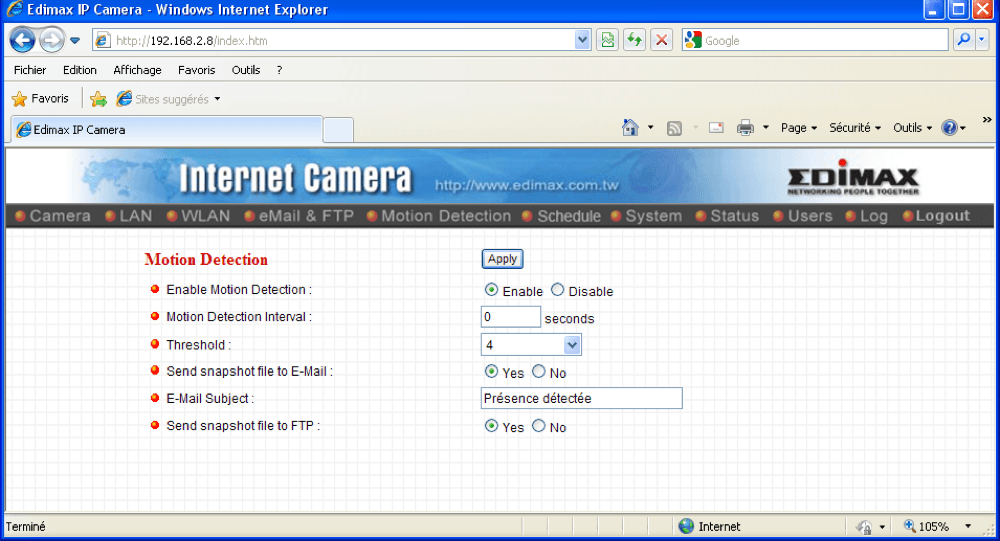The height and width of the screenshot is (541, 1000).
Task: Select the Edimax IP Camera tab
Action: point(167,130)
